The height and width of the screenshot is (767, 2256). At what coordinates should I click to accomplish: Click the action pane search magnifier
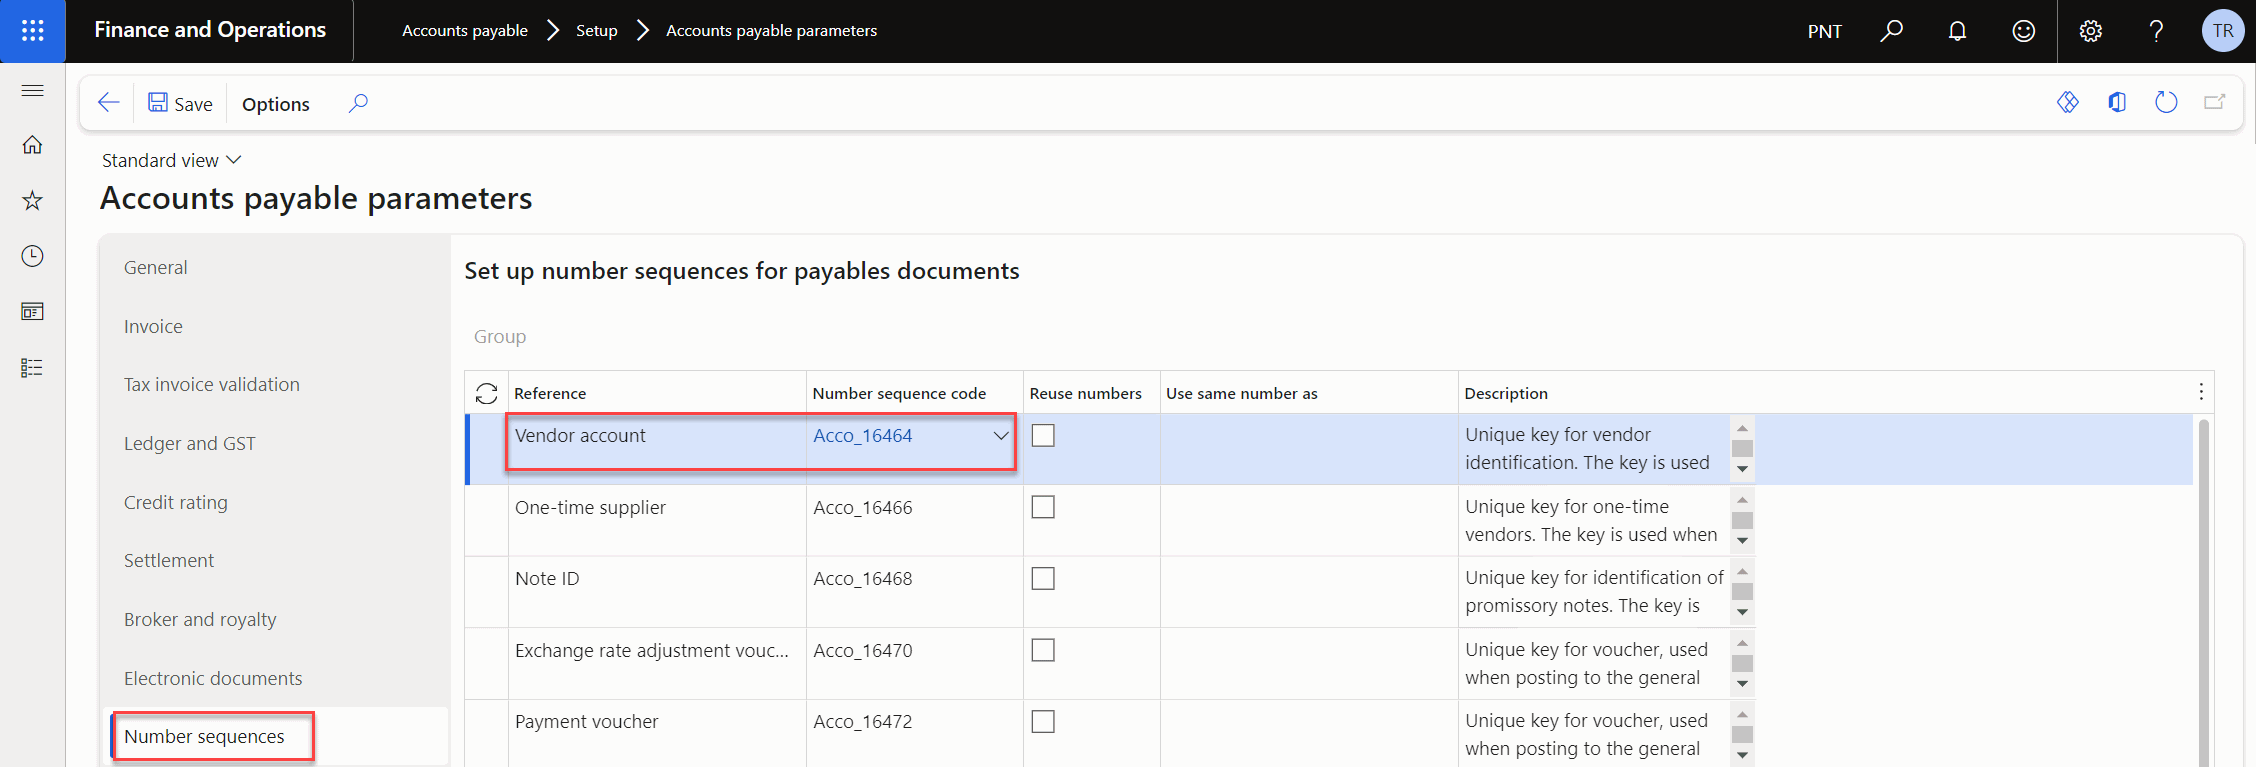[358, 103]
